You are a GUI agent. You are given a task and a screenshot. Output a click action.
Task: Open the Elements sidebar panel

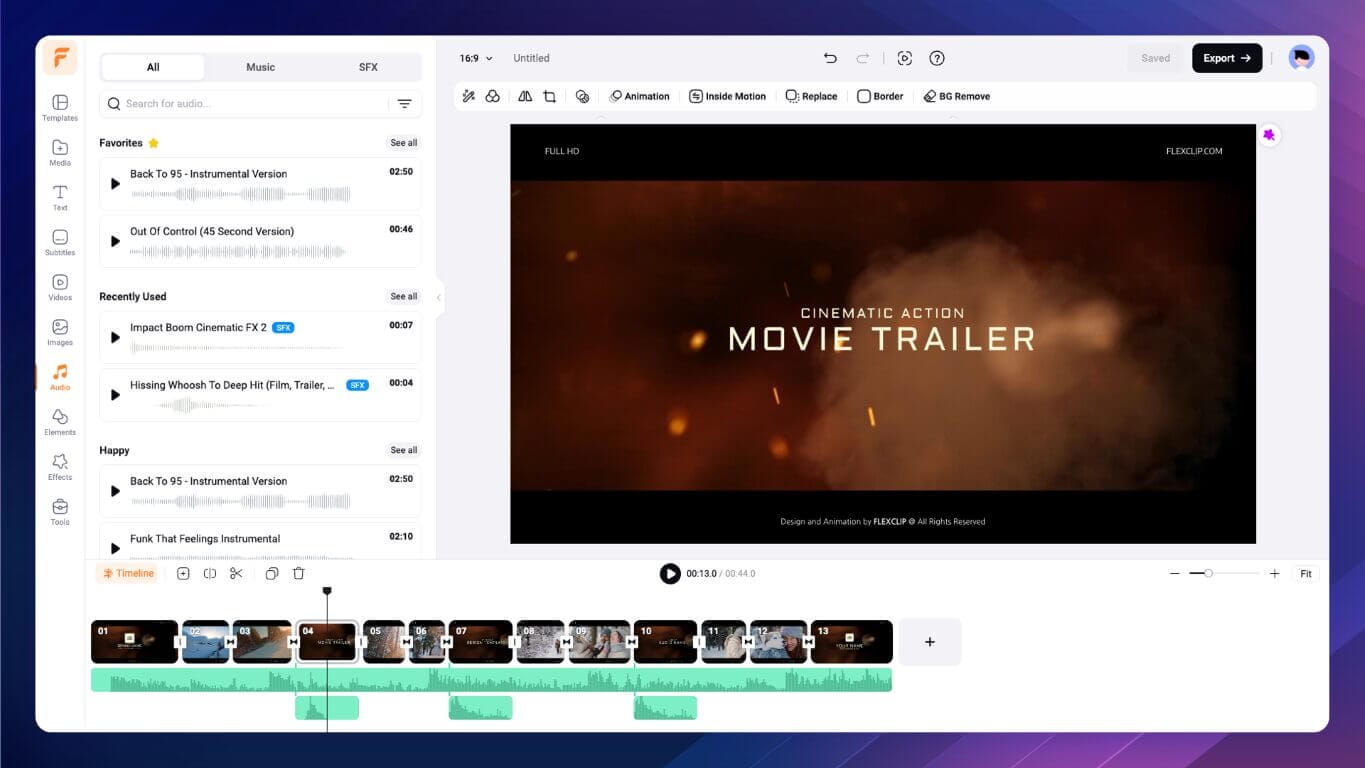click(60, 422)
